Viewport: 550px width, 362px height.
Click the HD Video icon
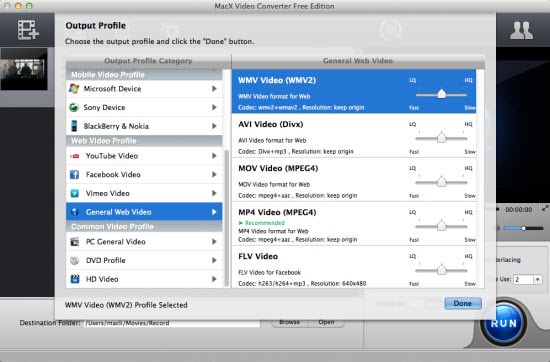[75, 279]
